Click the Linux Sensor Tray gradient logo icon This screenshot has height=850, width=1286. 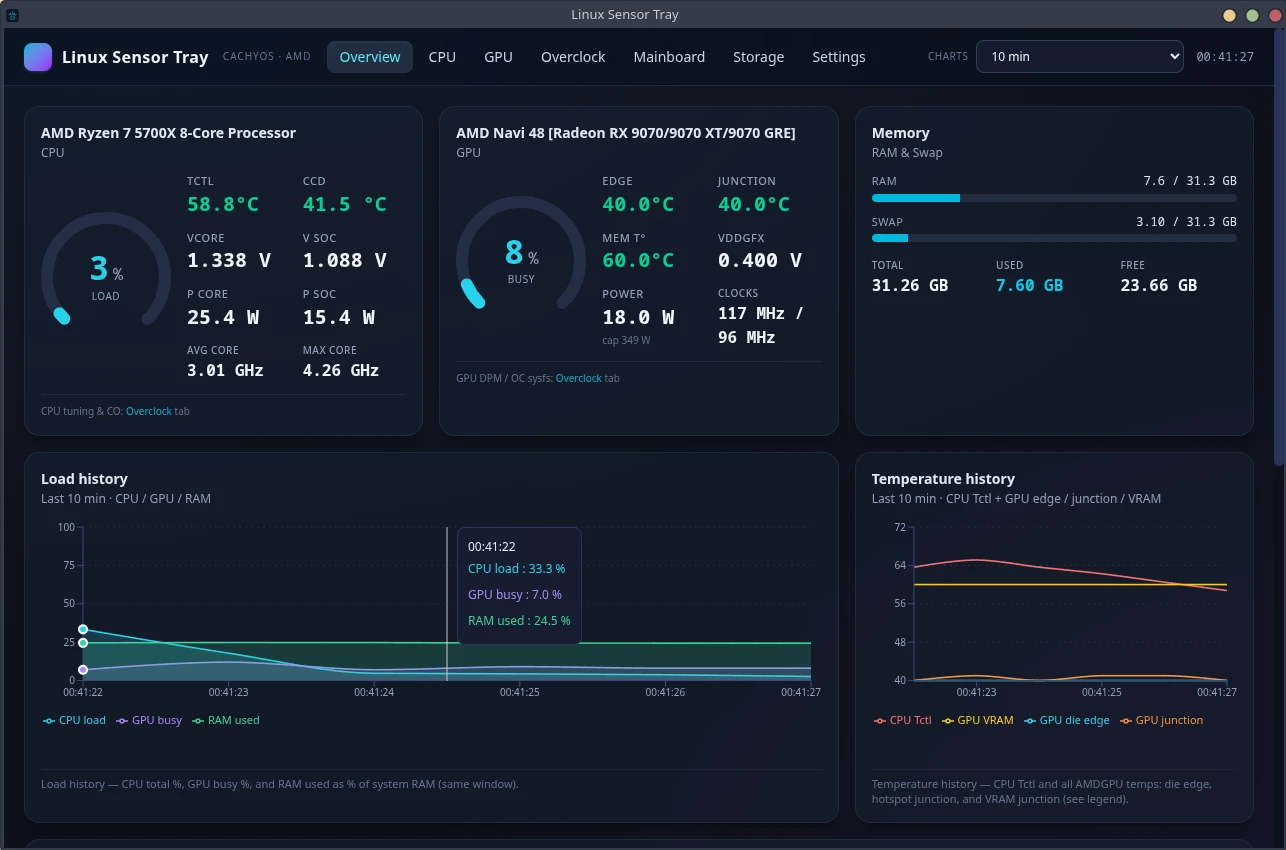[x=38, y=57]
